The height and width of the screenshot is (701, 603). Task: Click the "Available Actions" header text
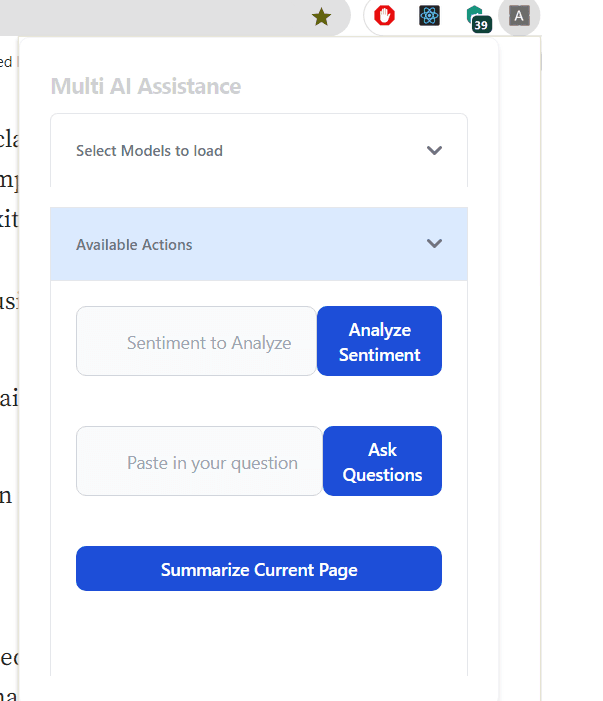tap(134, 245)
